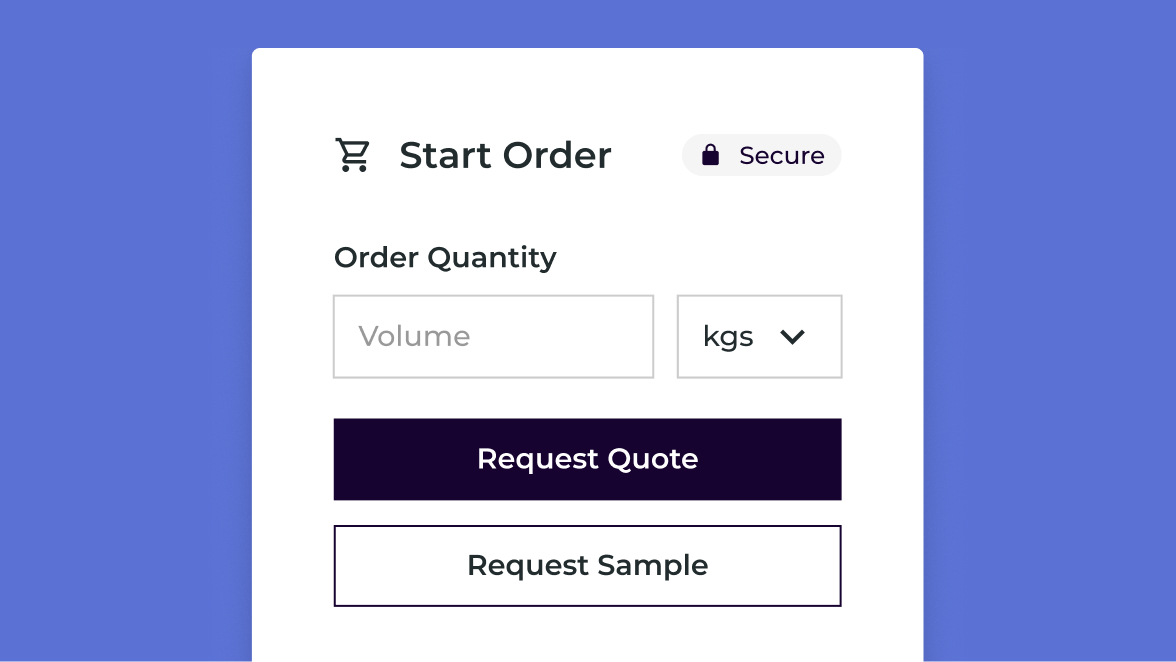Click the Order Quantity label
Image resolution: width=1176 pixels, height=662 pixels.
pyautogui.click(x=445, y=258)
